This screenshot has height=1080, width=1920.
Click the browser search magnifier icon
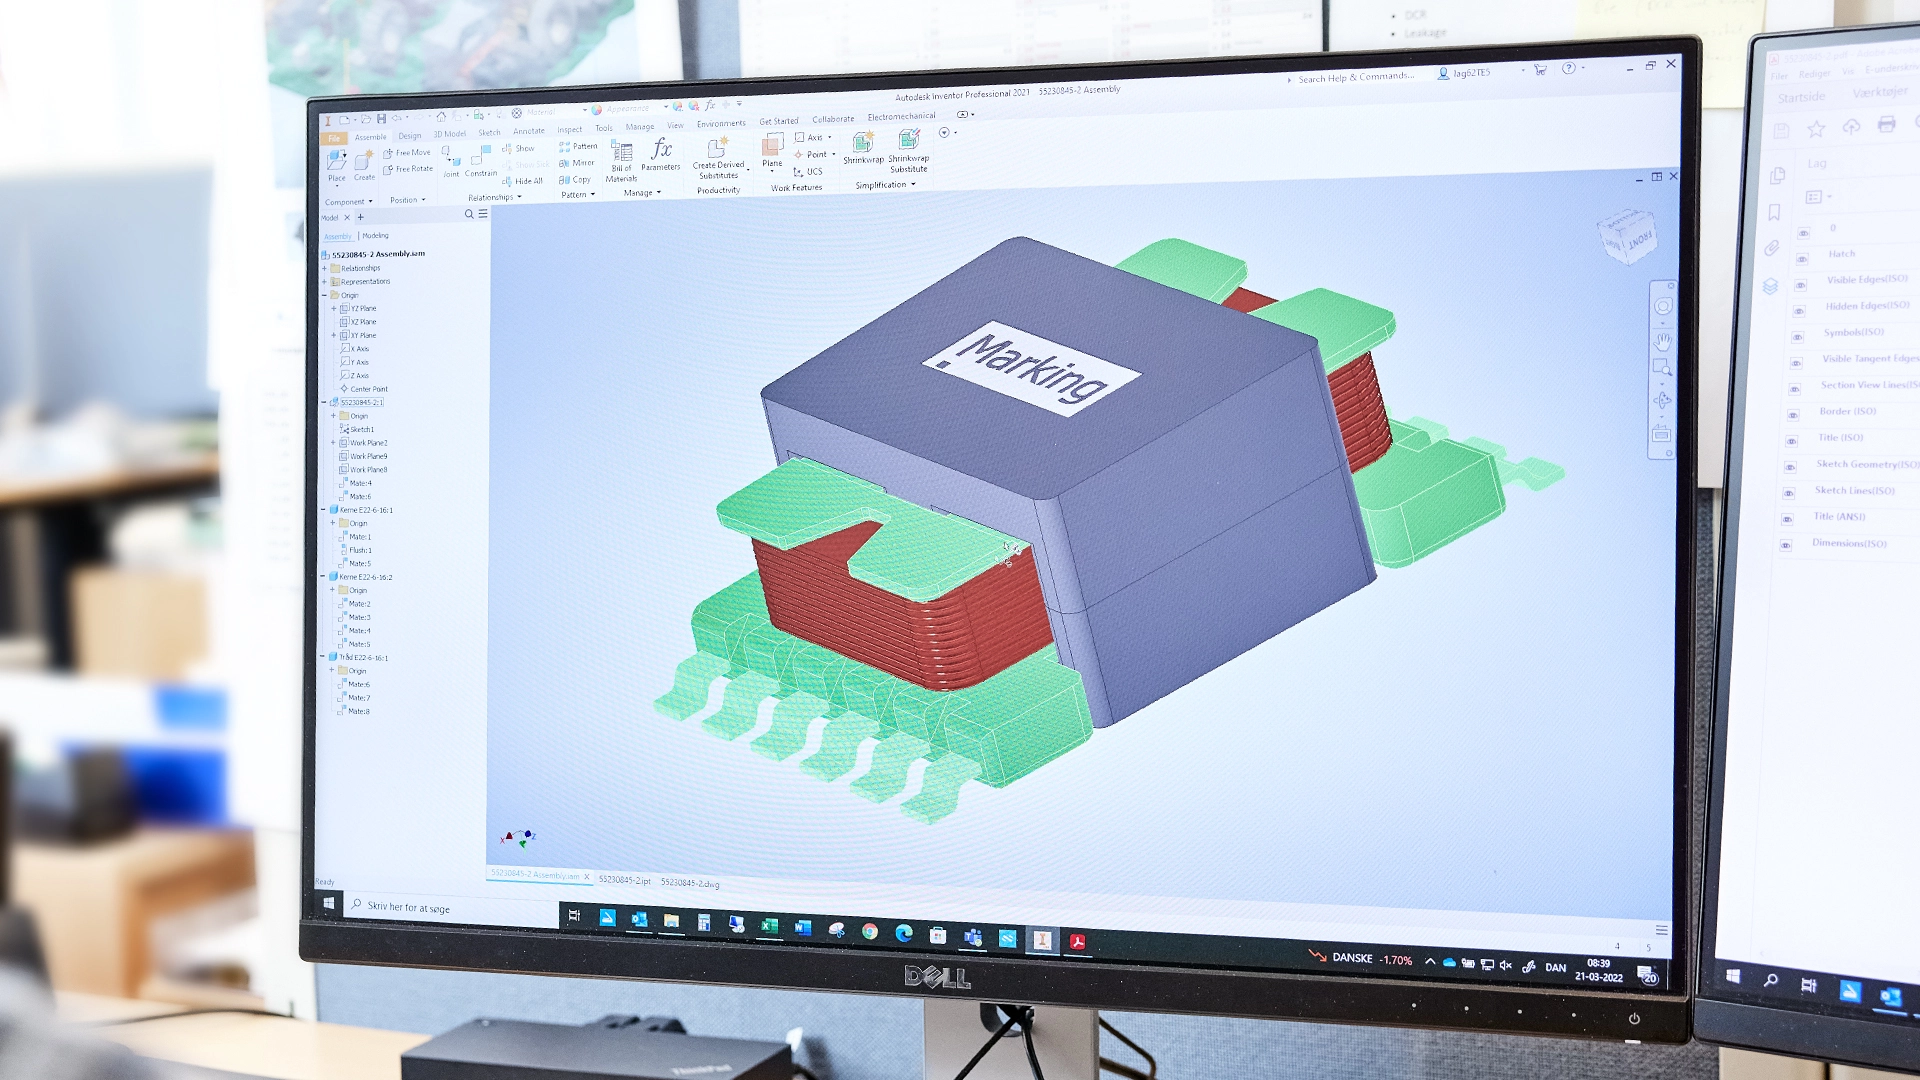pyautogui.click(x=469, y=214)
